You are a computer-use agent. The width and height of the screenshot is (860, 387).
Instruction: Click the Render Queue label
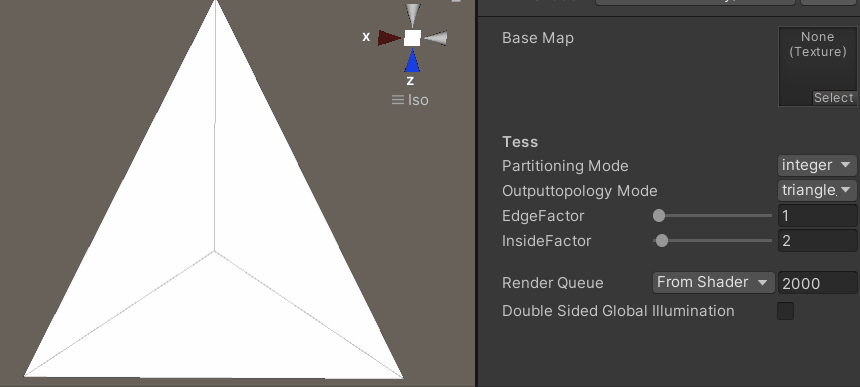point(552,283)
